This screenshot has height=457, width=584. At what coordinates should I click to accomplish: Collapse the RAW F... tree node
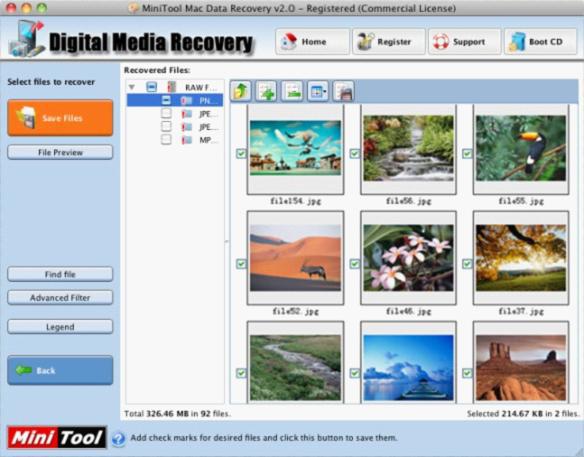[x=131, y=87]
